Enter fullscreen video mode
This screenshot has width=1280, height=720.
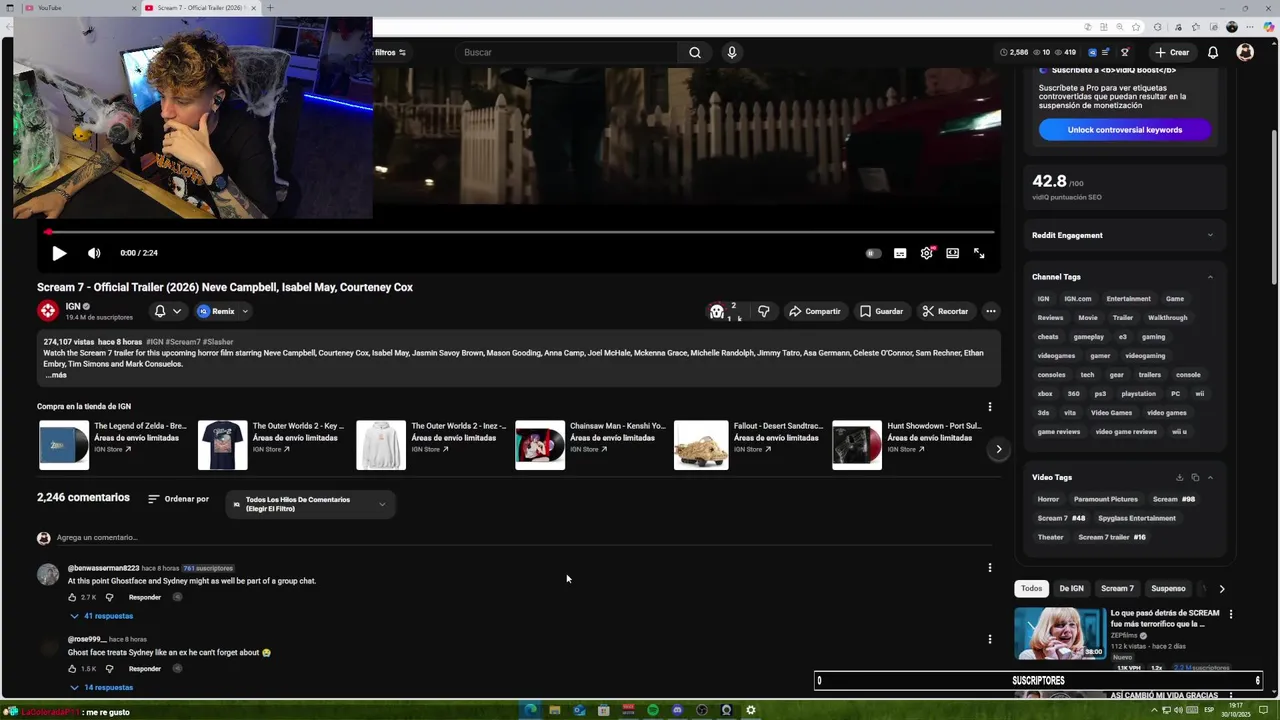pyautogui.click(x=979, y=253)
